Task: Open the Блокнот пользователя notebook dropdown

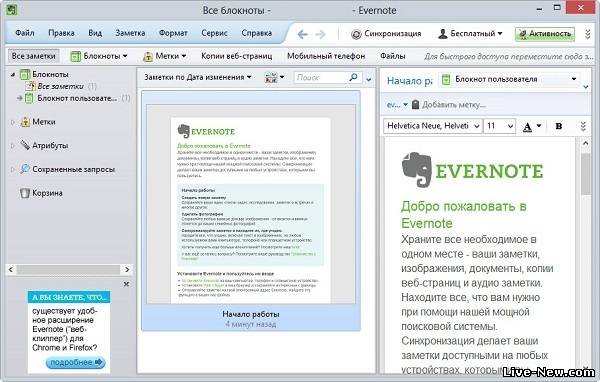Action: click(x=509, y=79)
